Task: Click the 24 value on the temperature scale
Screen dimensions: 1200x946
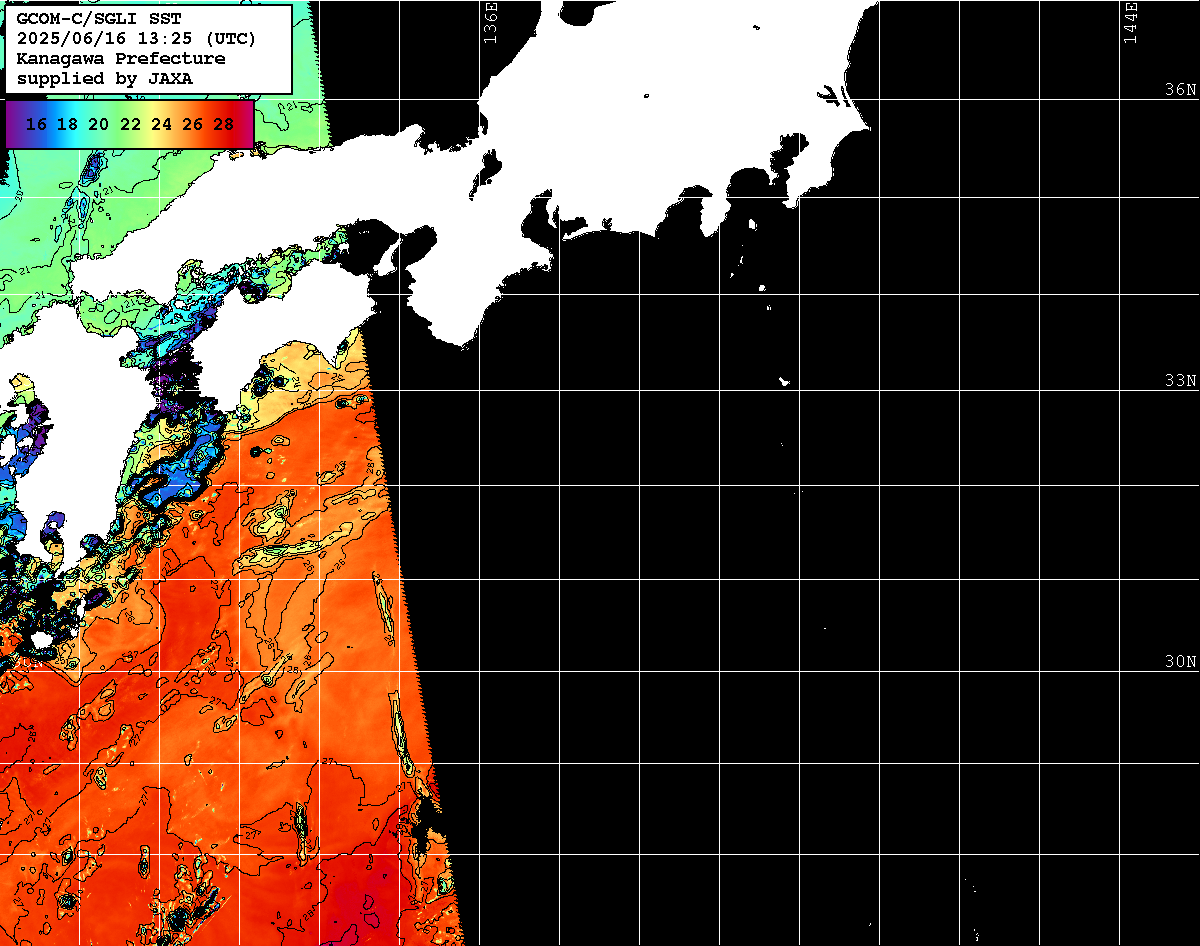Action: coord(161,124)
